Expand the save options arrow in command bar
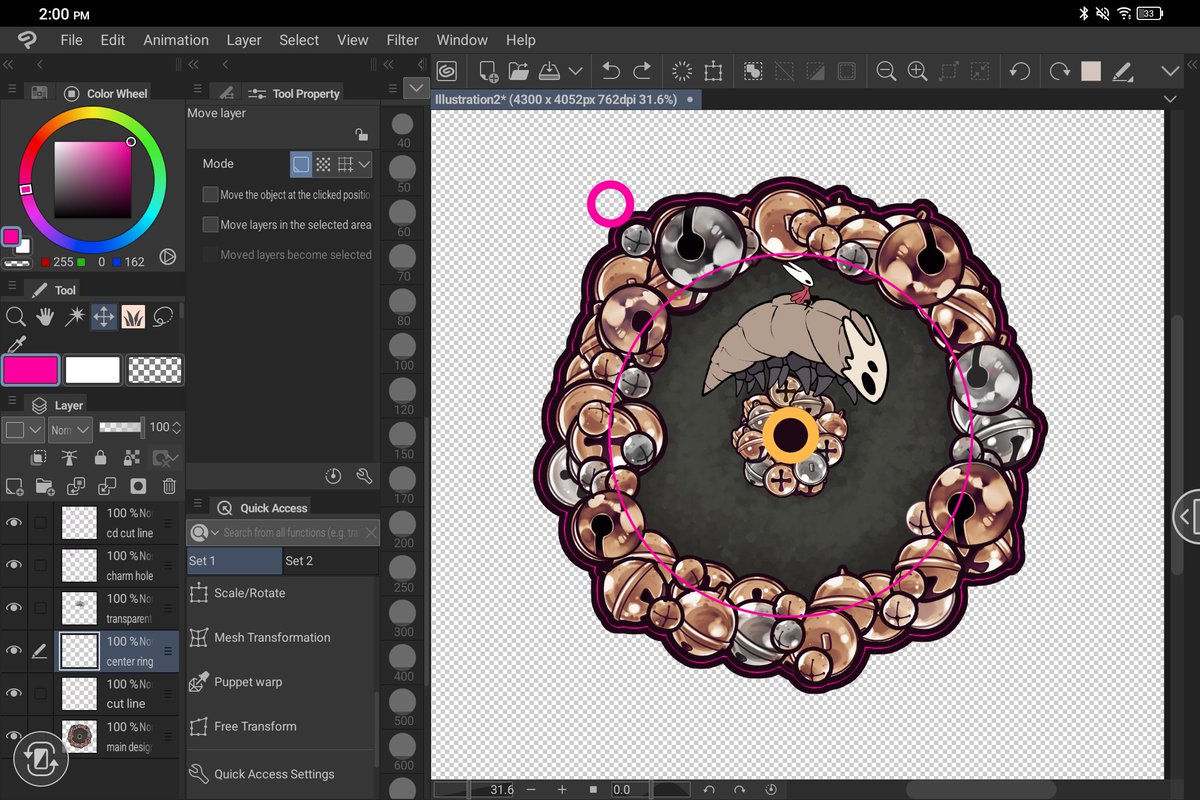The width and height of the screenshot is (1200, 800). pos(575,71)
